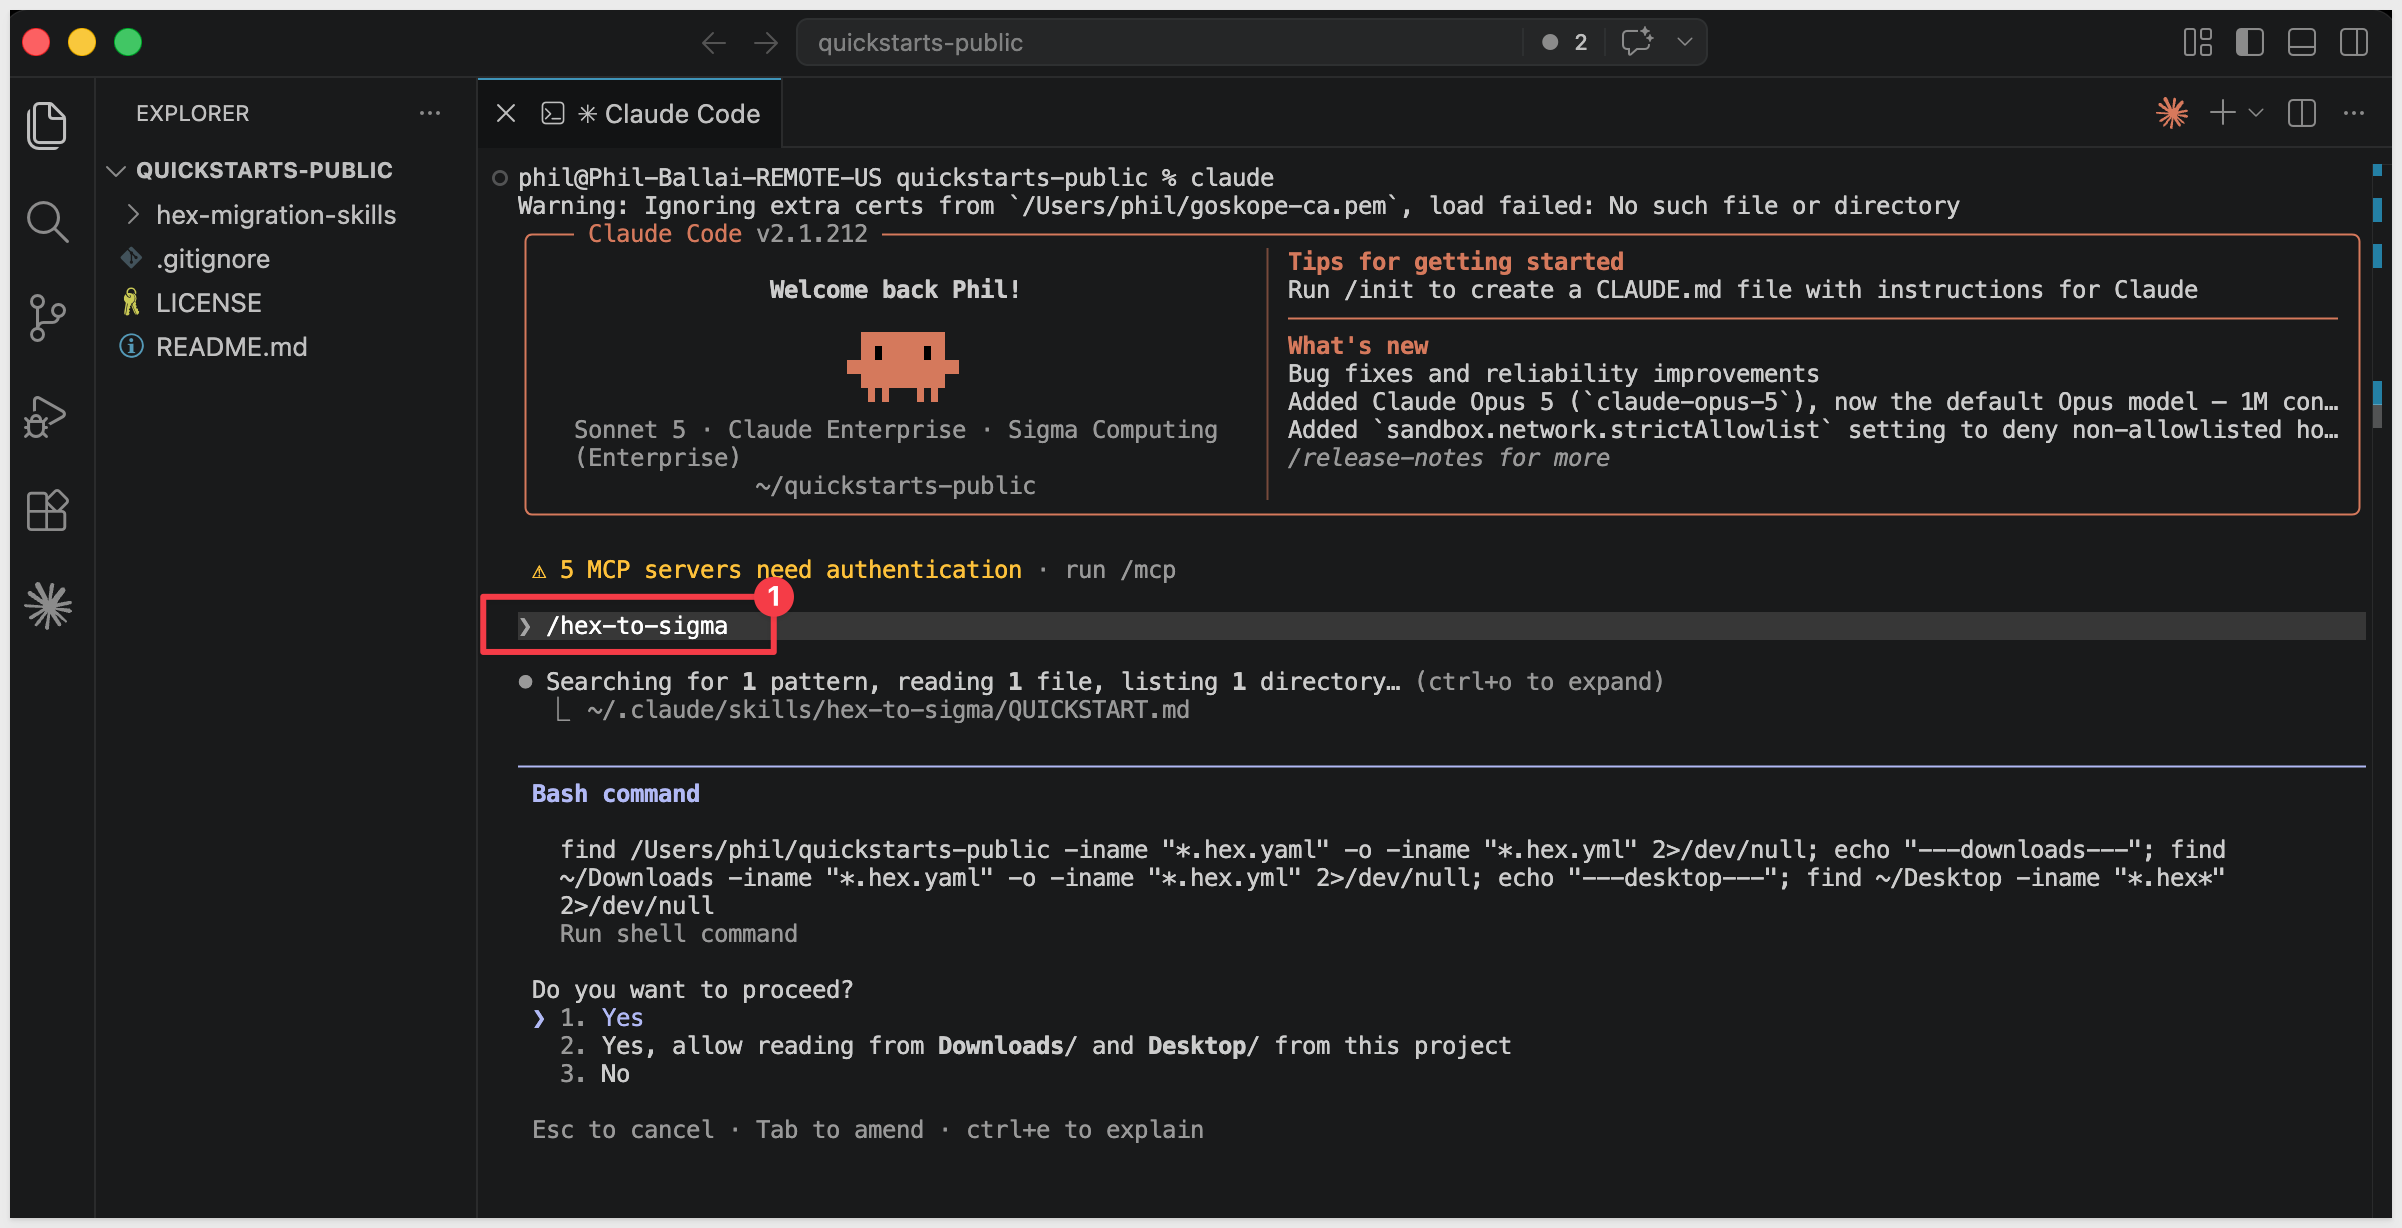Open the Explorer view icon
Screen dimensions: 2402x1228
click(47, 125)
